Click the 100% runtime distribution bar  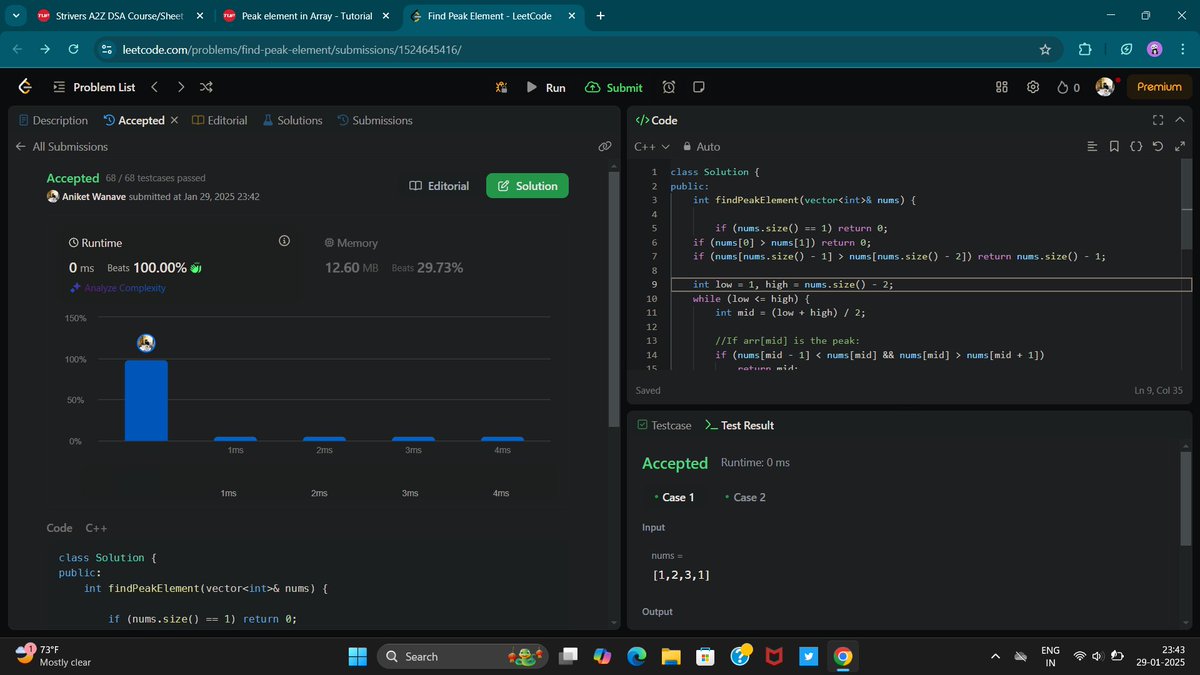pyautogui.click(x=146, y=400)
